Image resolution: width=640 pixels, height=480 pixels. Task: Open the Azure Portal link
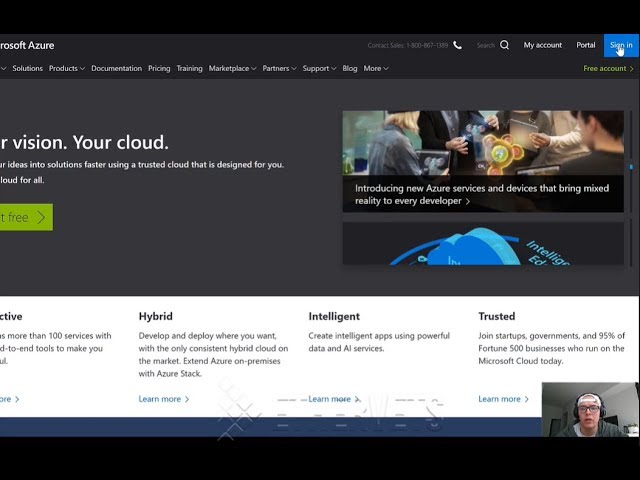pyautogui.click(x=586, y=45)
